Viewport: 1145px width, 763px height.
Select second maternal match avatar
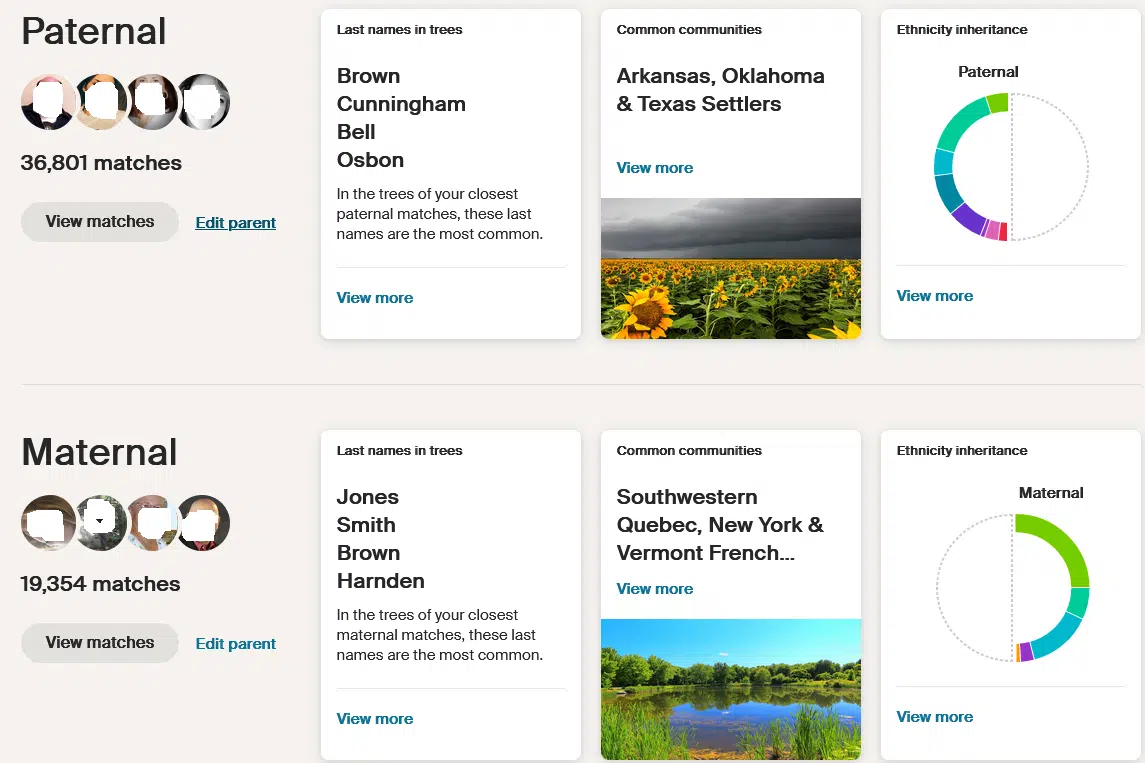(102, 523)
